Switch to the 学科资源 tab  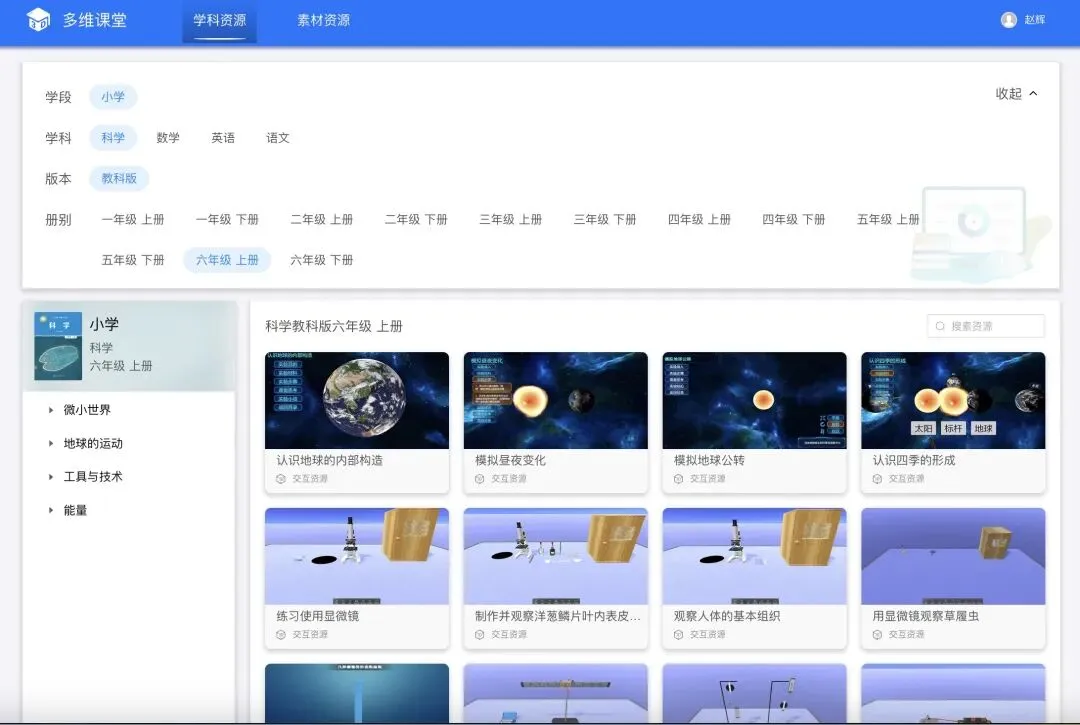tap(220, 21)
